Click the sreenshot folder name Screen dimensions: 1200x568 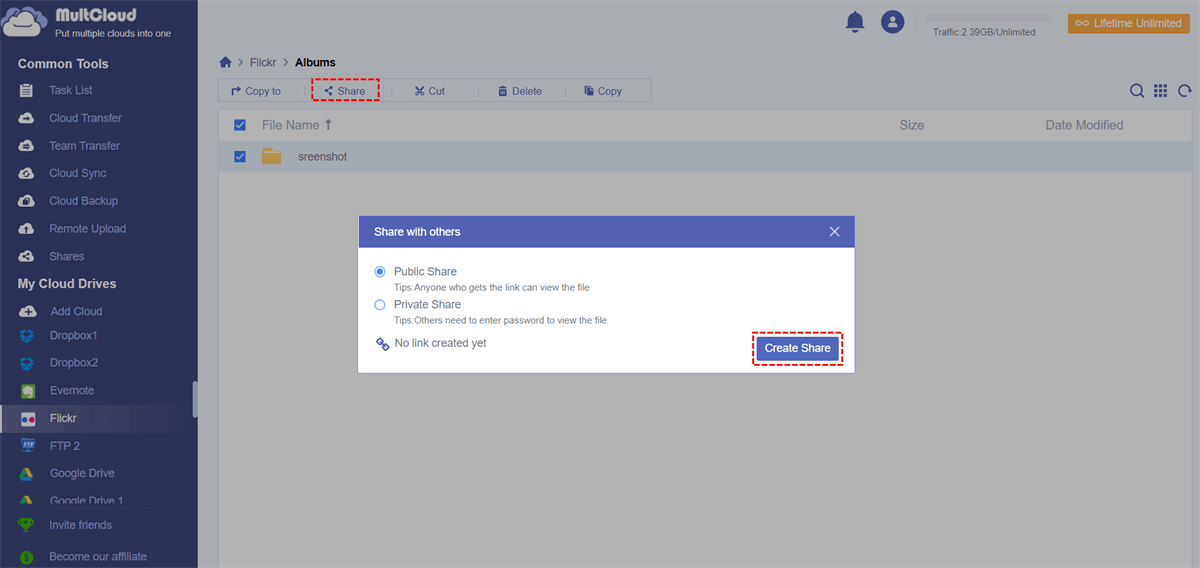coord(322,157)
